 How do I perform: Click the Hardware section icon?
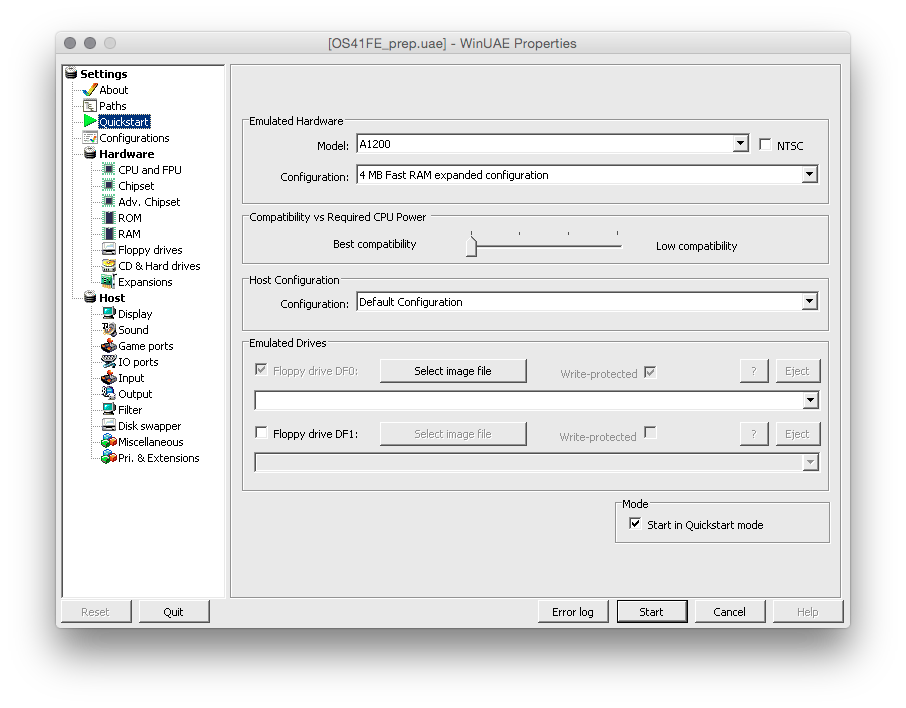[90, 154]
